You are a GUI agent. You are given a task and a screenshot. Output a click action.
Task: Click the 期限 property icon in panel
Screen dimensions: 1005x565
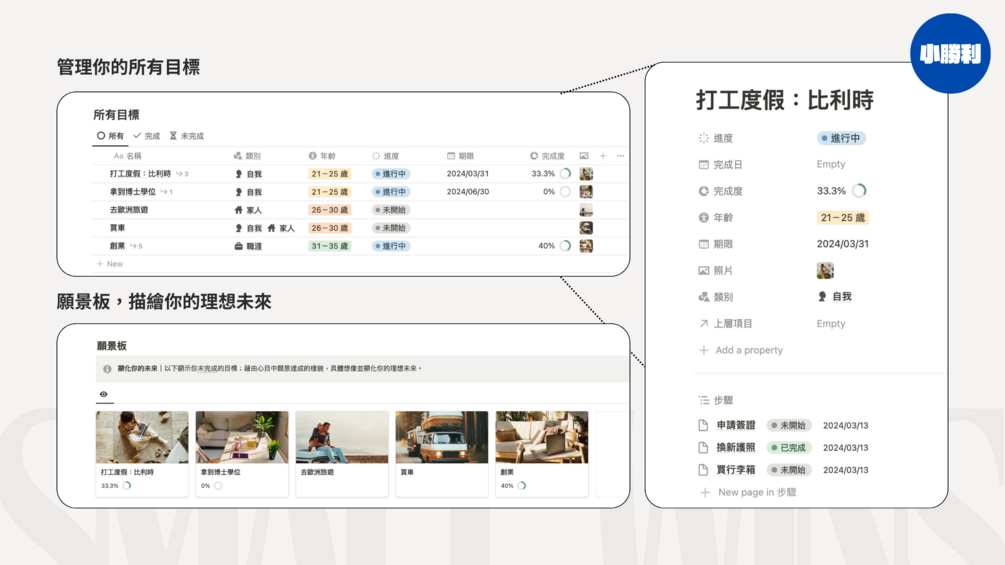point(704,244)
